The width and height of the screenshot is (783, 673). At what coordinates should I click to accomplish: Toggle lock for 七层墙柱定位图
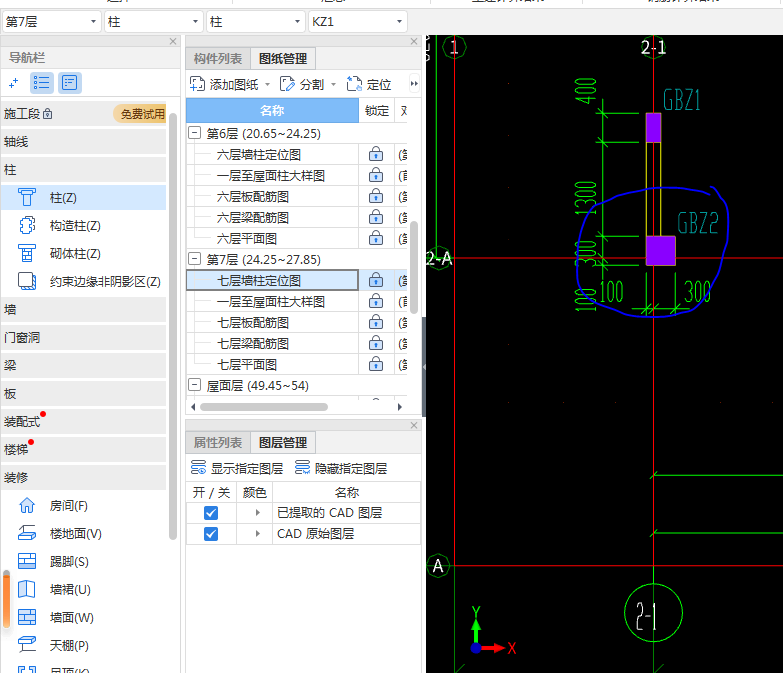tap(376, 280)
